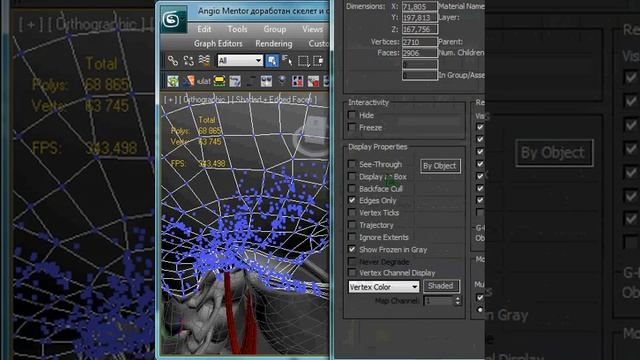Open the Group menu
This screenshot has width=640, height=360.
(x=275, y=29)
